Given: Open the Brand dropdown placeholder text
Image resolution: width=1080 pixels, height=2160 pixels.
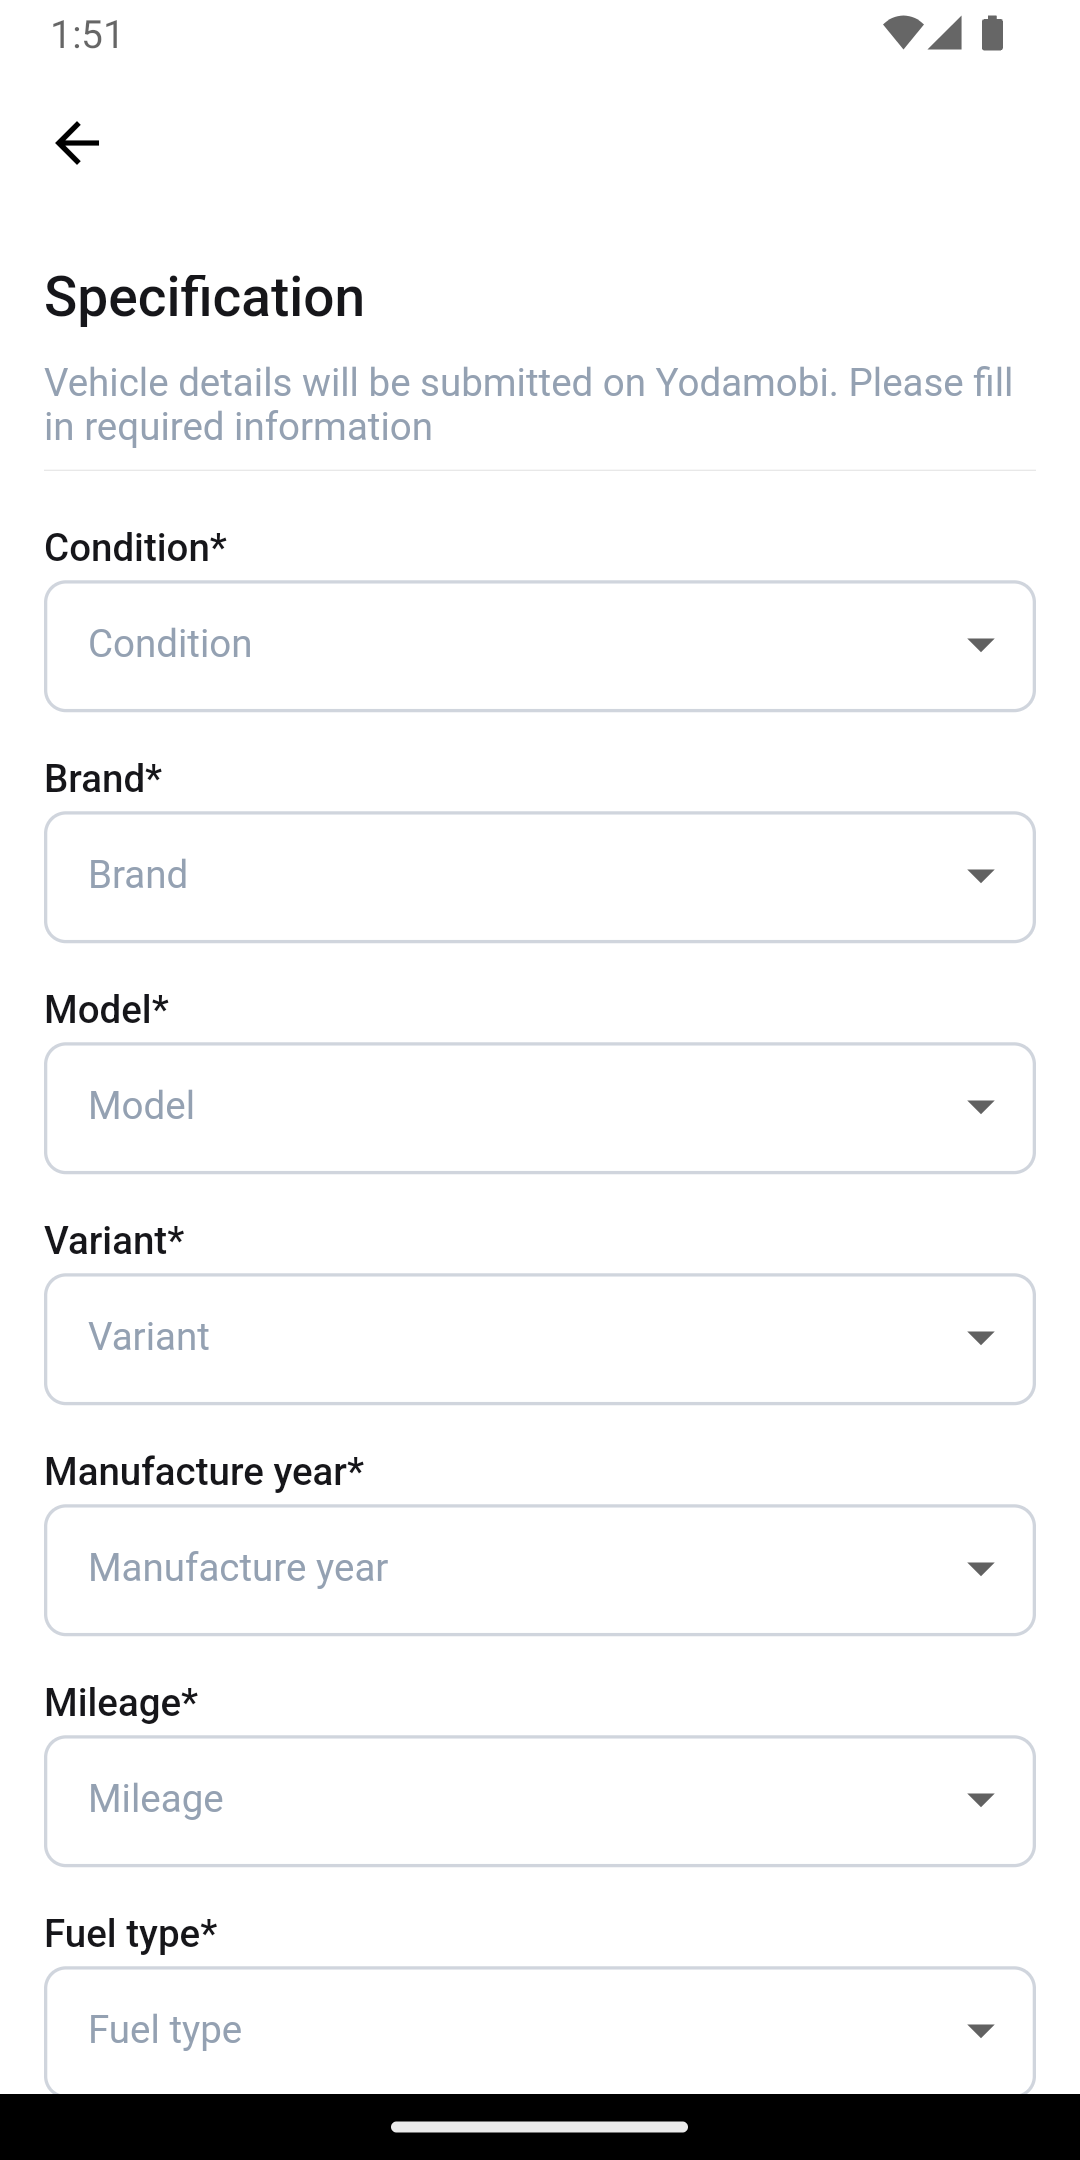Looking at the screenshot, I should coord(138,875).
